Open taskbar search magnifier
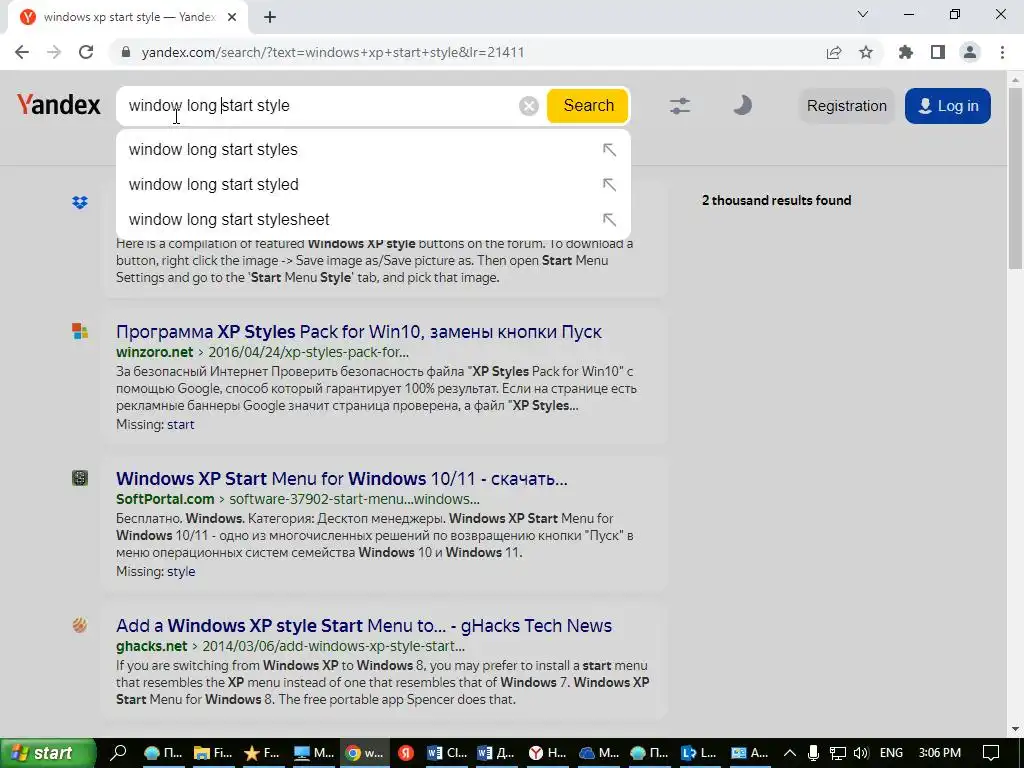This screenshot has width=1024, height=768. (118, 753)
